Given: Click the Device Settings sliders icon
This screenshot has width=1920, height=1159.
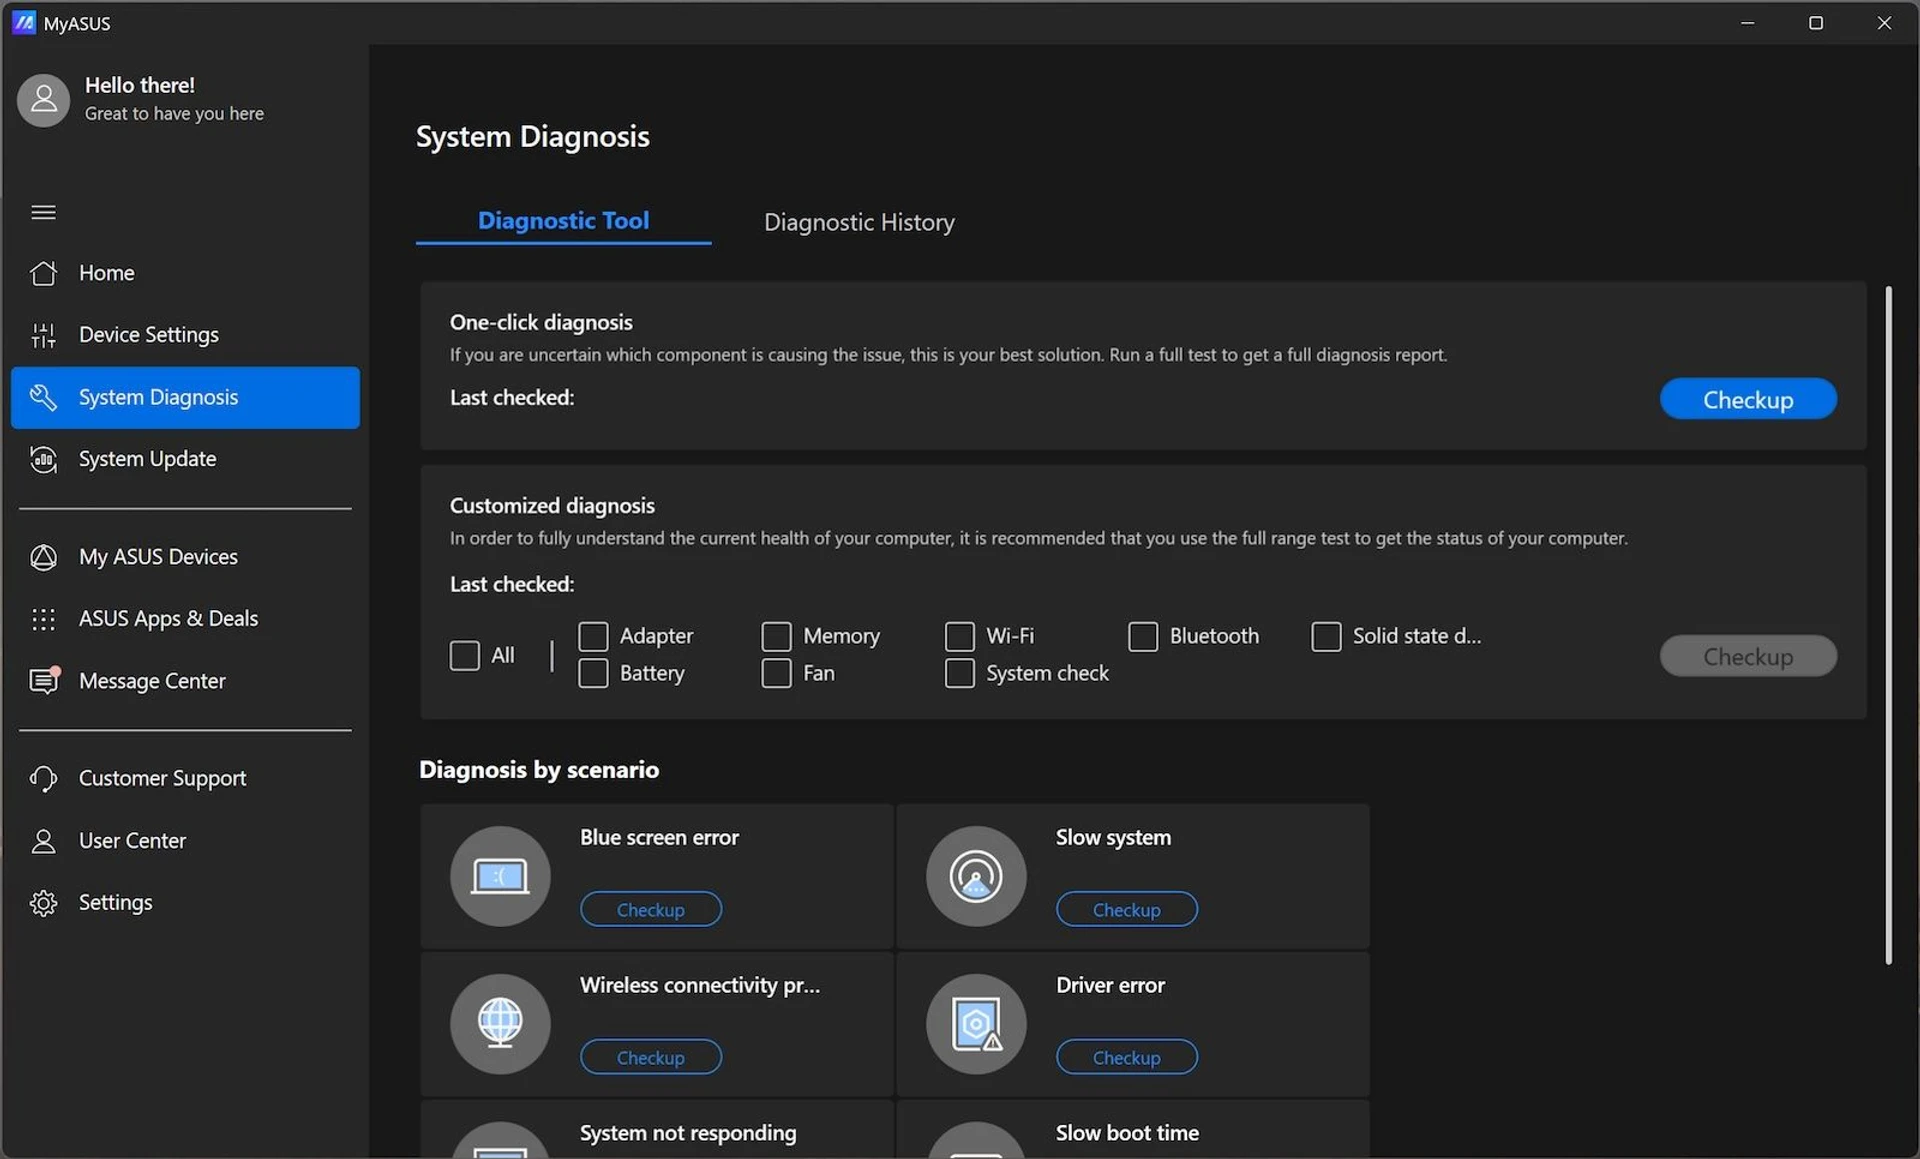Looking at the screenshot, I should click(x=43, y=335).
